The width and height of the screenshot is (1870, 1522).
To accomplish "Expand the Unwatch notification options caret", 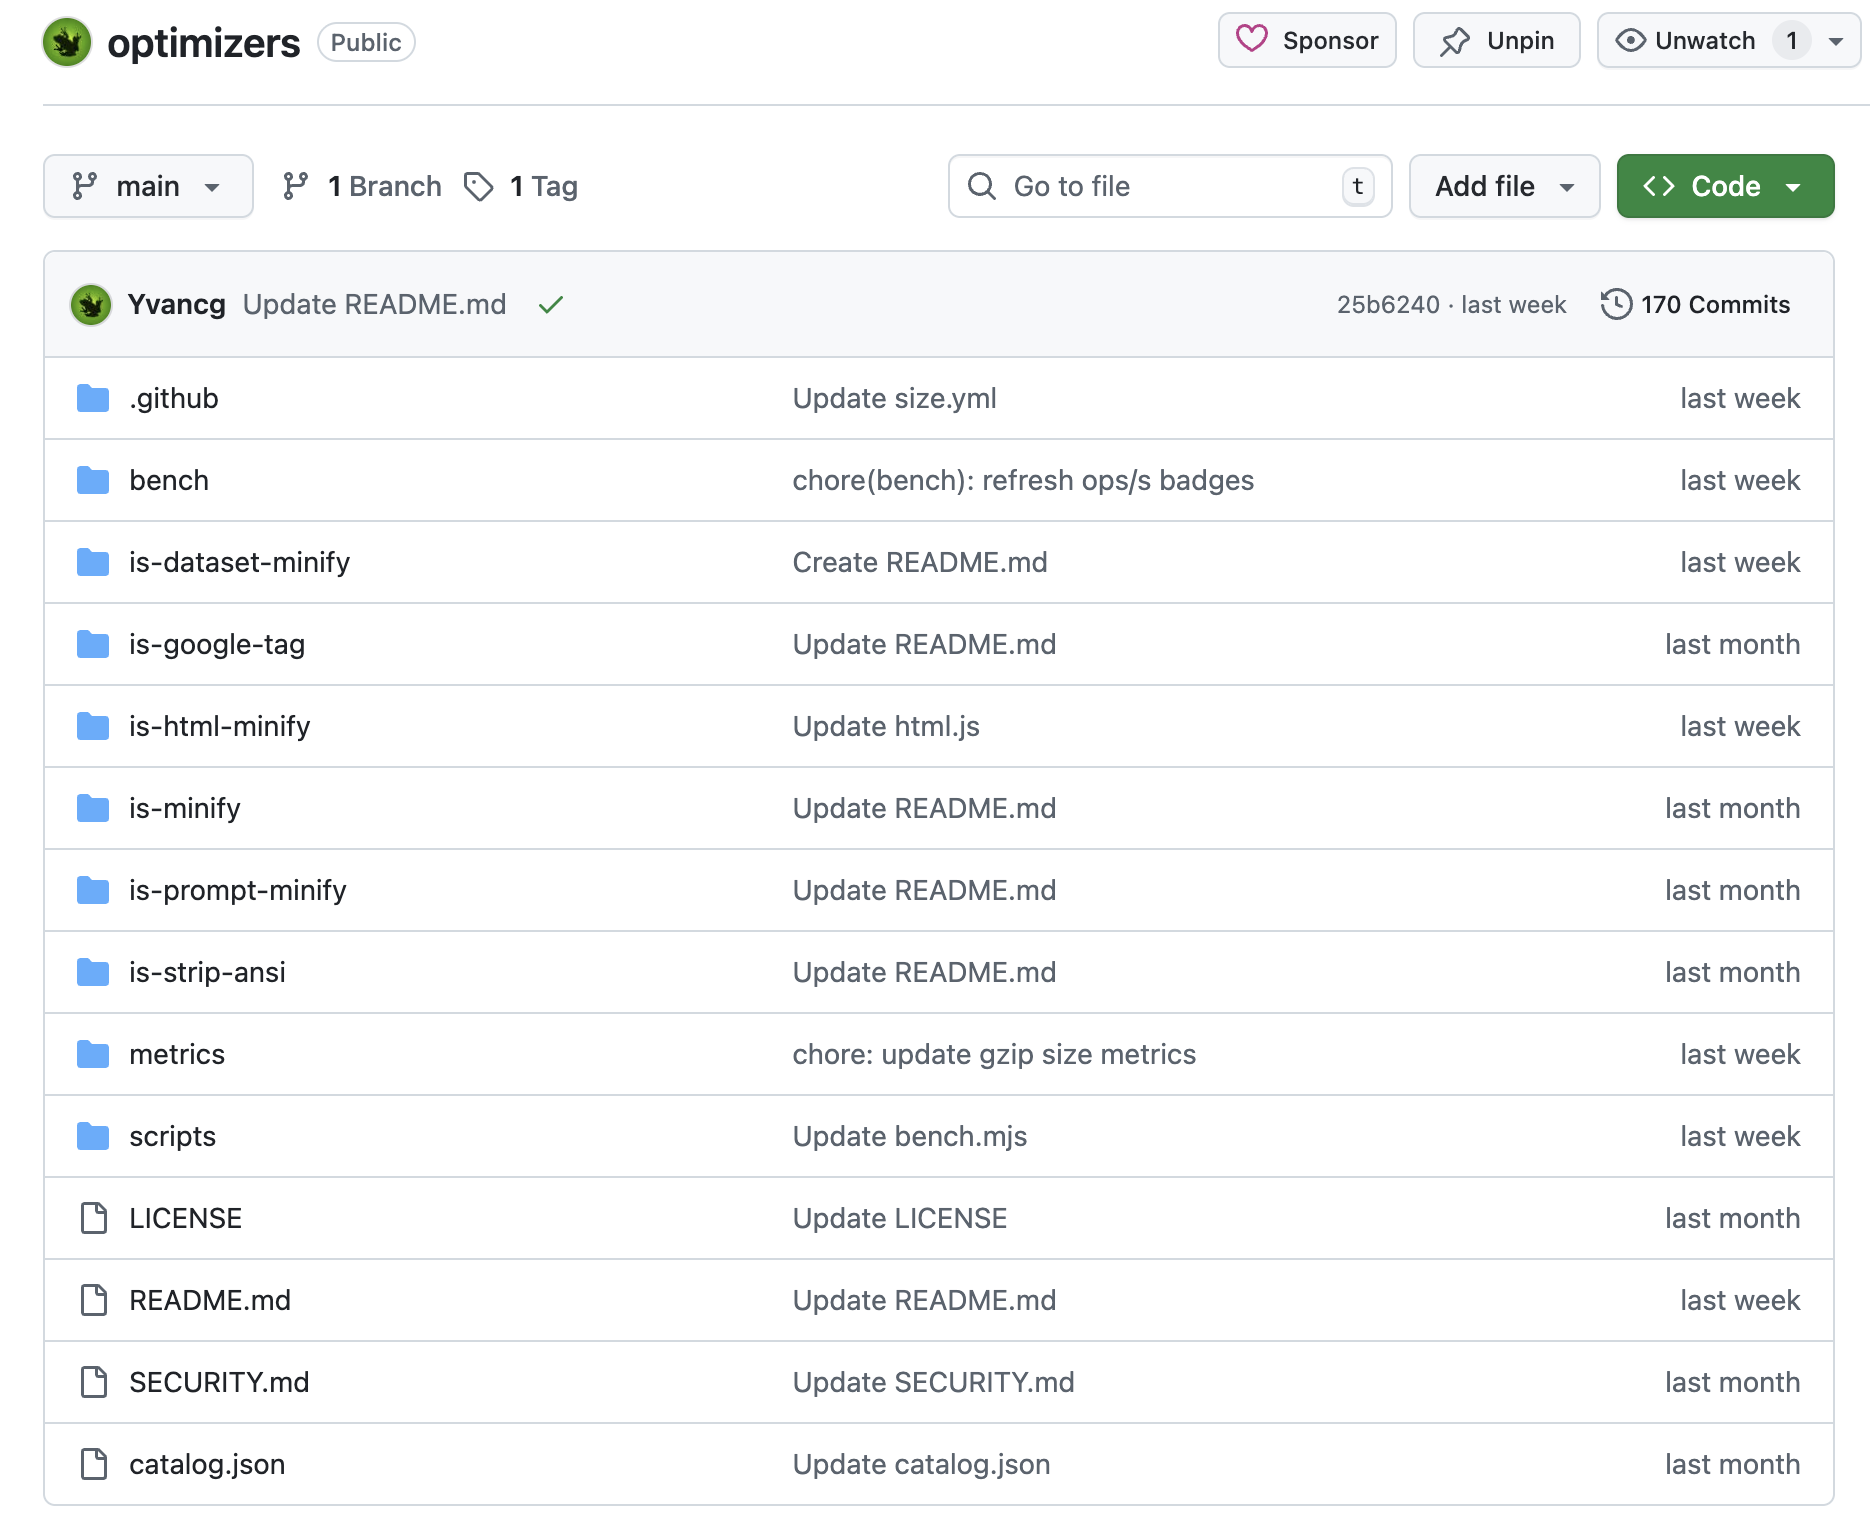I will coord(1836,40).
